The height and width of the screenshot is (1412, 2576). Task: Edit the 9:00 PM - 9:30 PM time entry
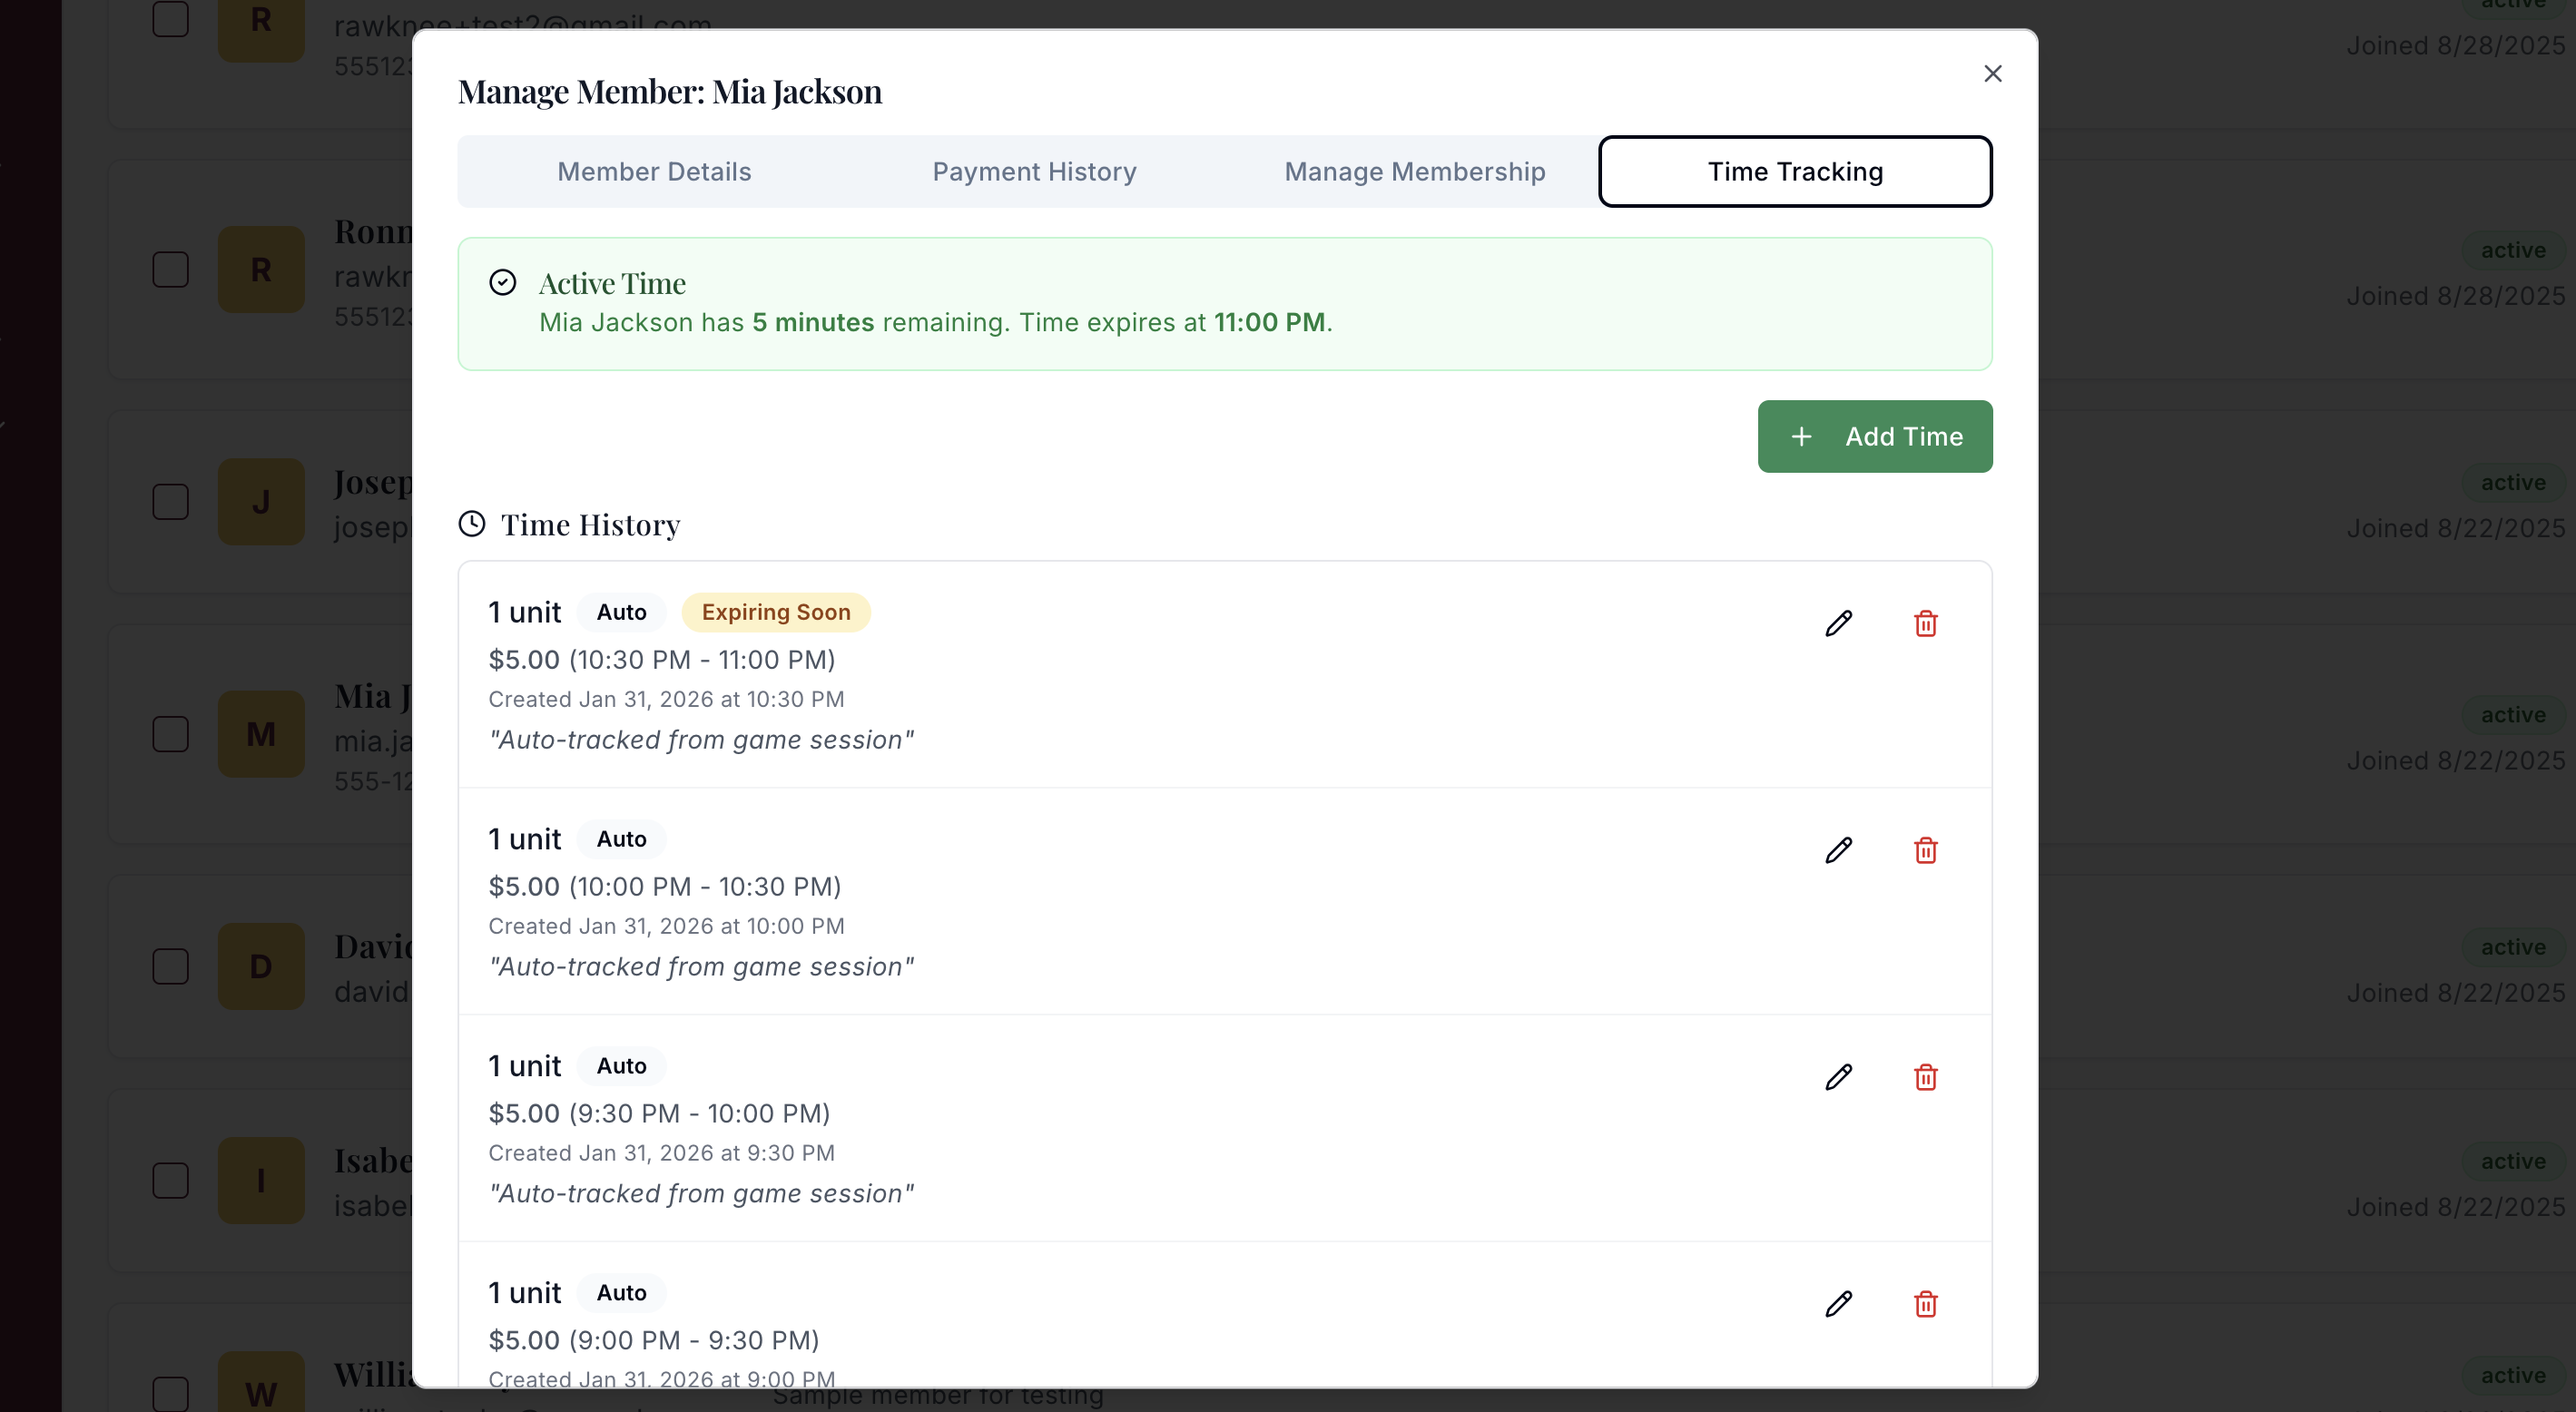[1838, 1304]
